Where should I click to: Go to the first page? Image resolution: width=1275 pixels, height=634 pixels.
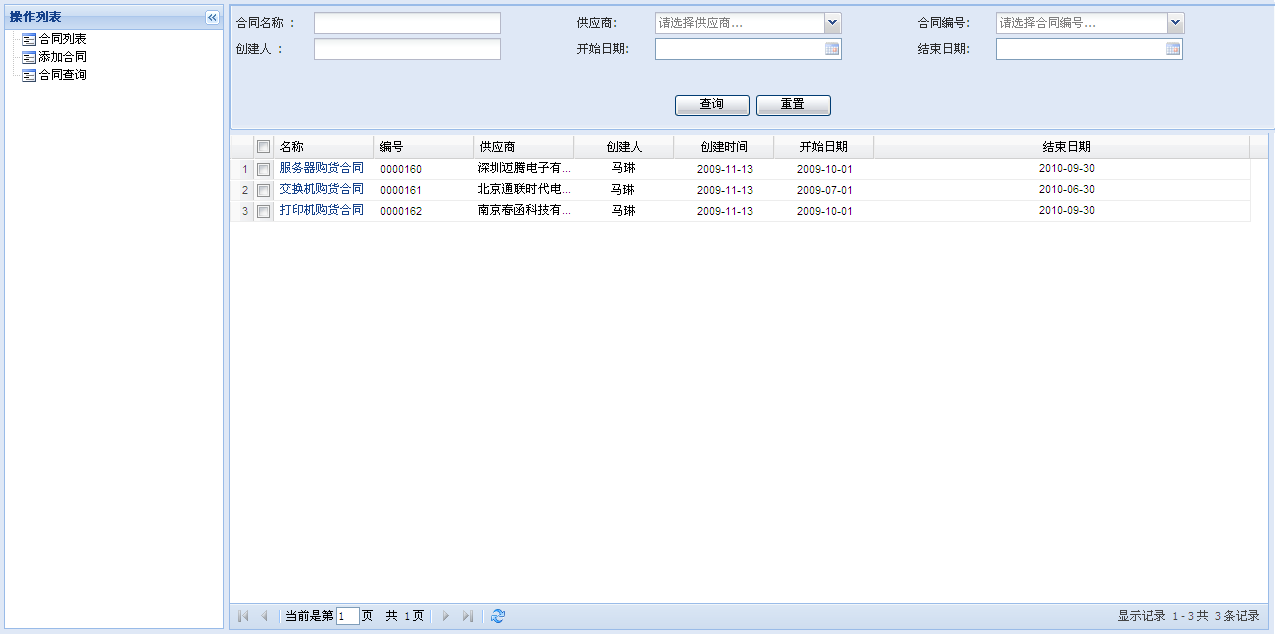243,616
